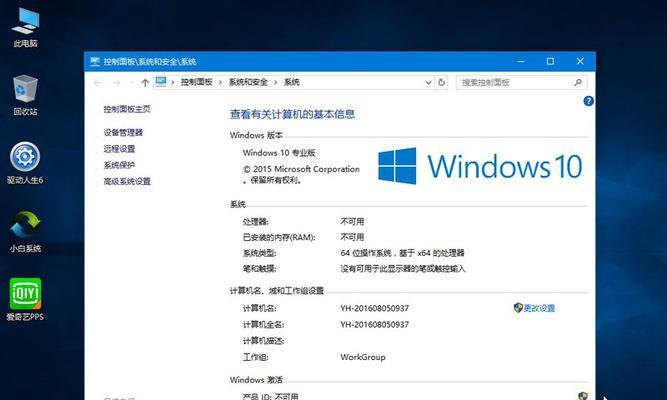Expand the chevron after 系统和安全 in the breadcrumb
The width and height of the screenshot is (667, 400).
pyautogui.click(x=276, y=83)
